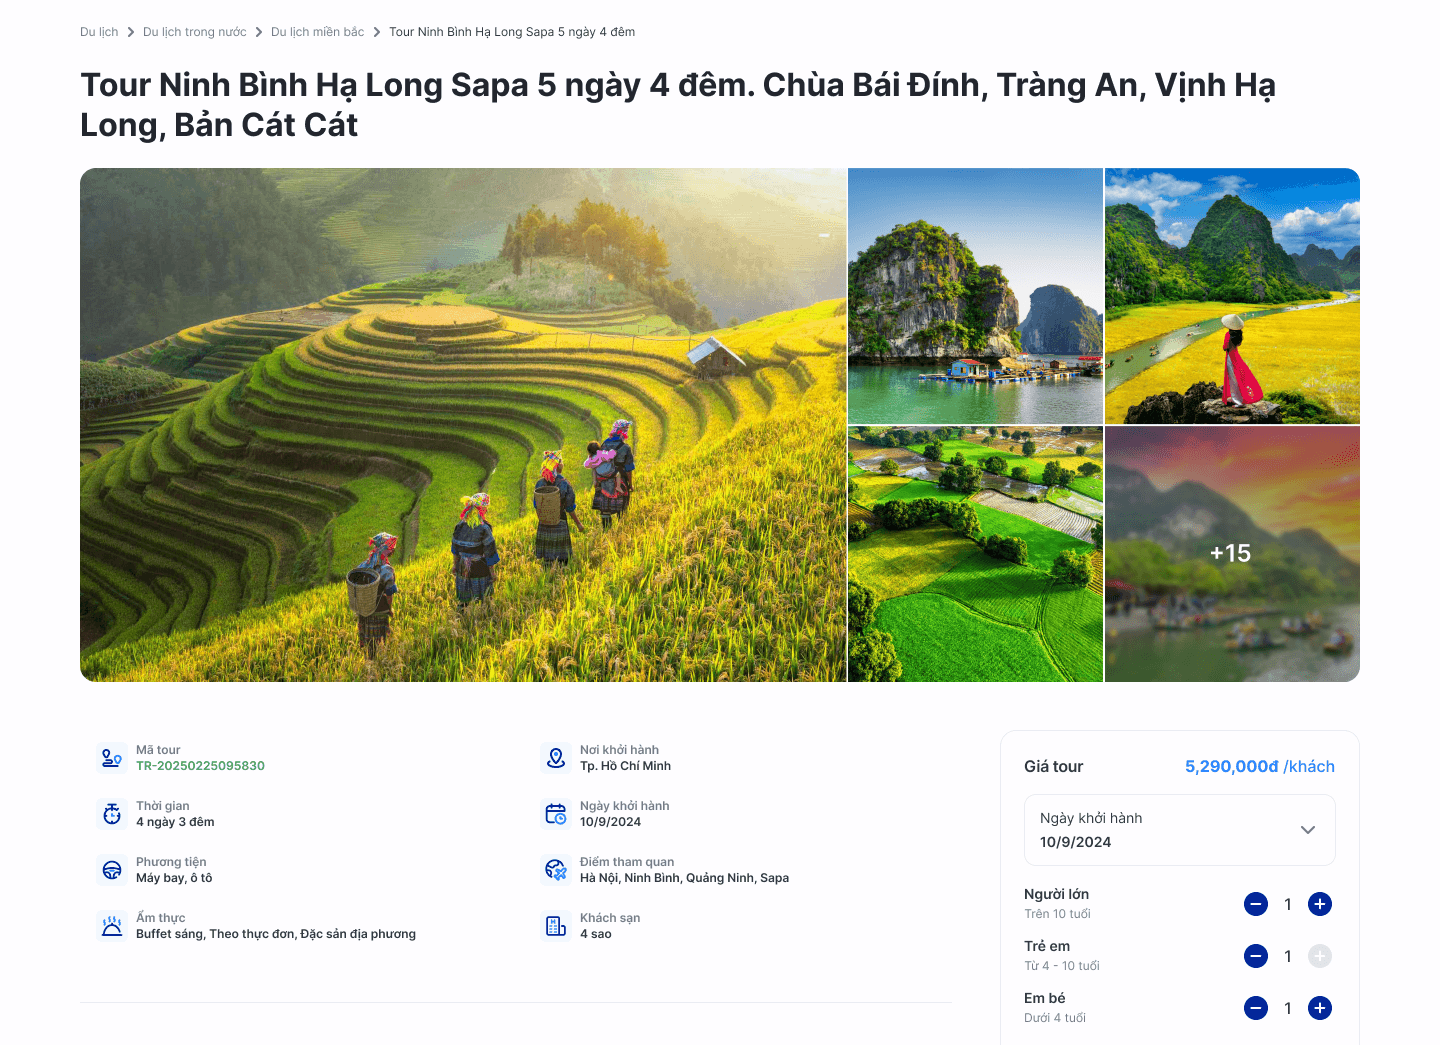Image resolution: width=1440 pixels, height=1045 pixels.
Task: Click the calendar icon beside Ngày khởi hành
Action: 556,814
